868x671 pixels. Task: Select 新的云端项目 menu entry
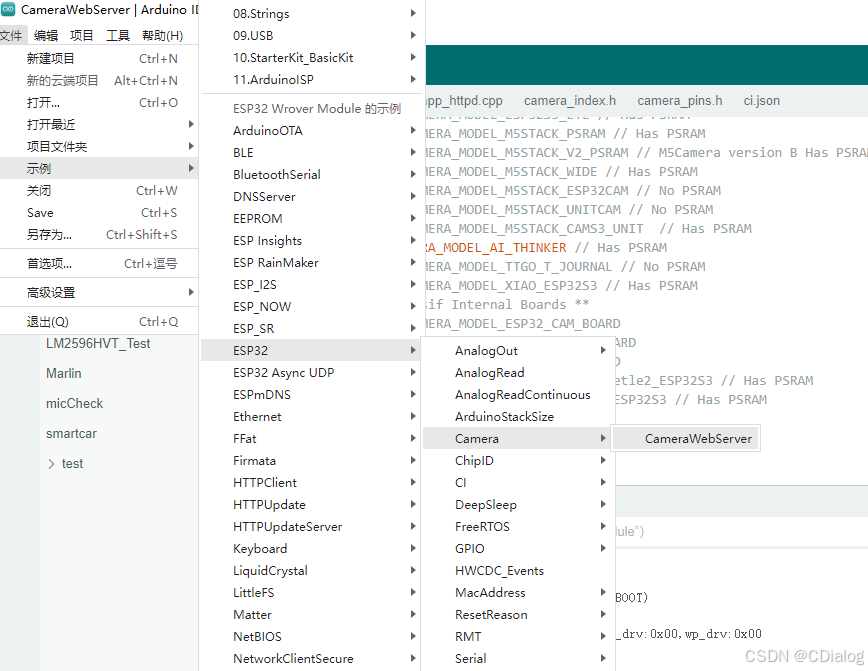tap(99, 80)
